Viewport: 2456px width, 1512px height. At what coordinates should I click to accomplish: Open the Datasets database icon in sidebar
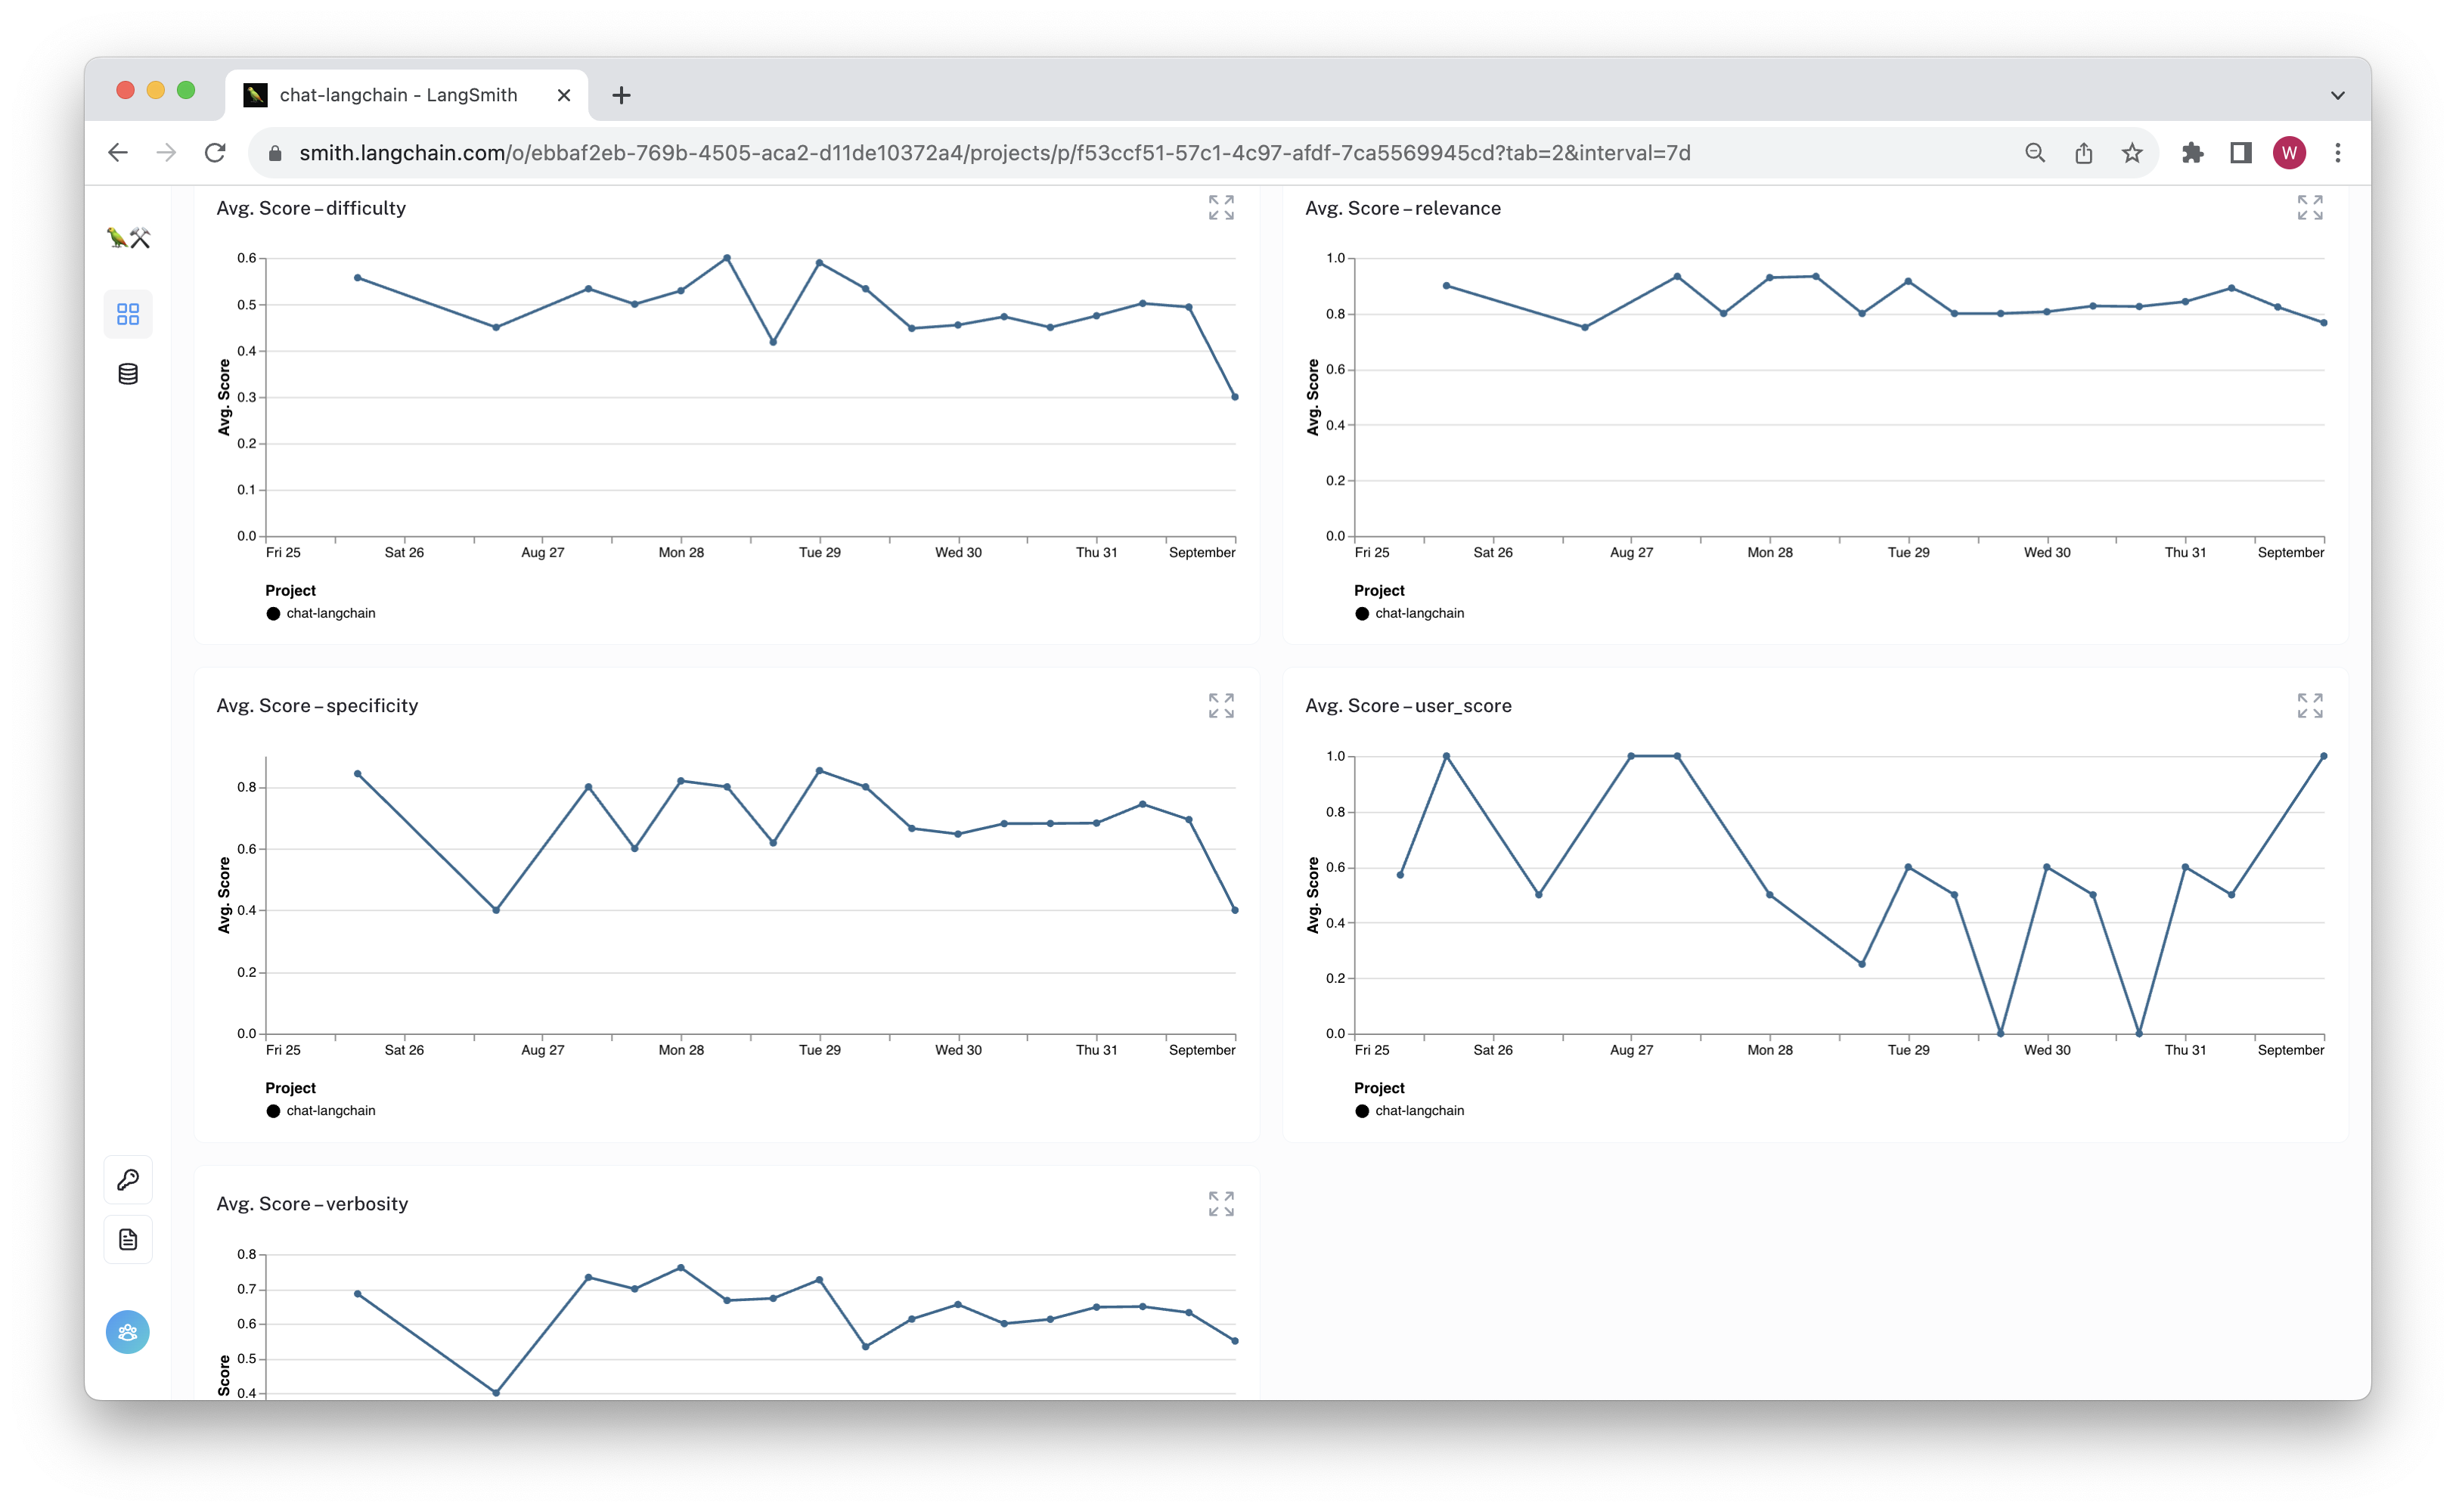point(128,374)
